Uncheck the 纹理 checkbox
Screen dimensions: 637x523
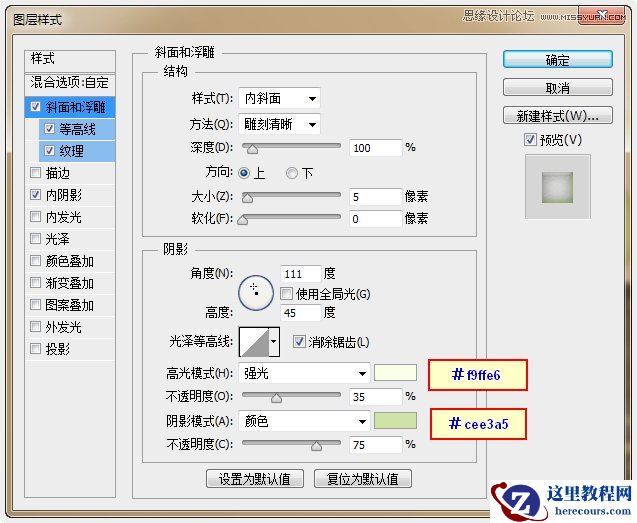pyautogui.click(x=50, y=151)
